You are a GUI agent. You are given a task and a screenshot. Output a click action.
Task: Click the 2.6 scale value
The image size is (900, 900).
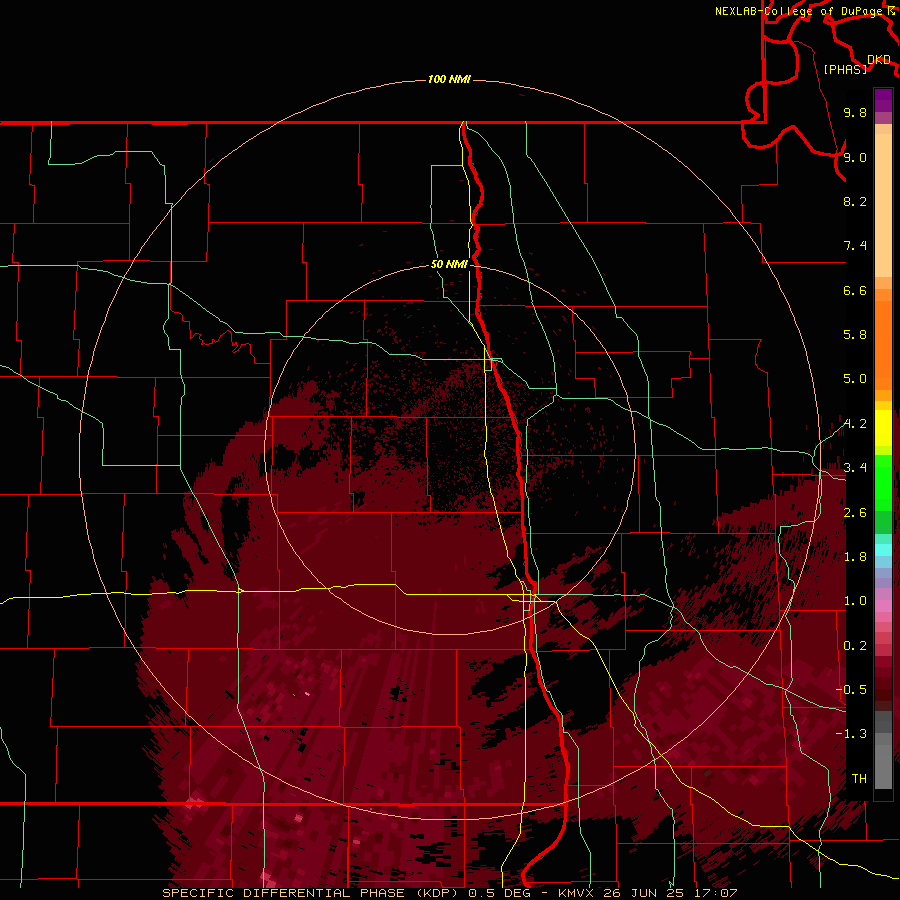[x=855, y=513]
